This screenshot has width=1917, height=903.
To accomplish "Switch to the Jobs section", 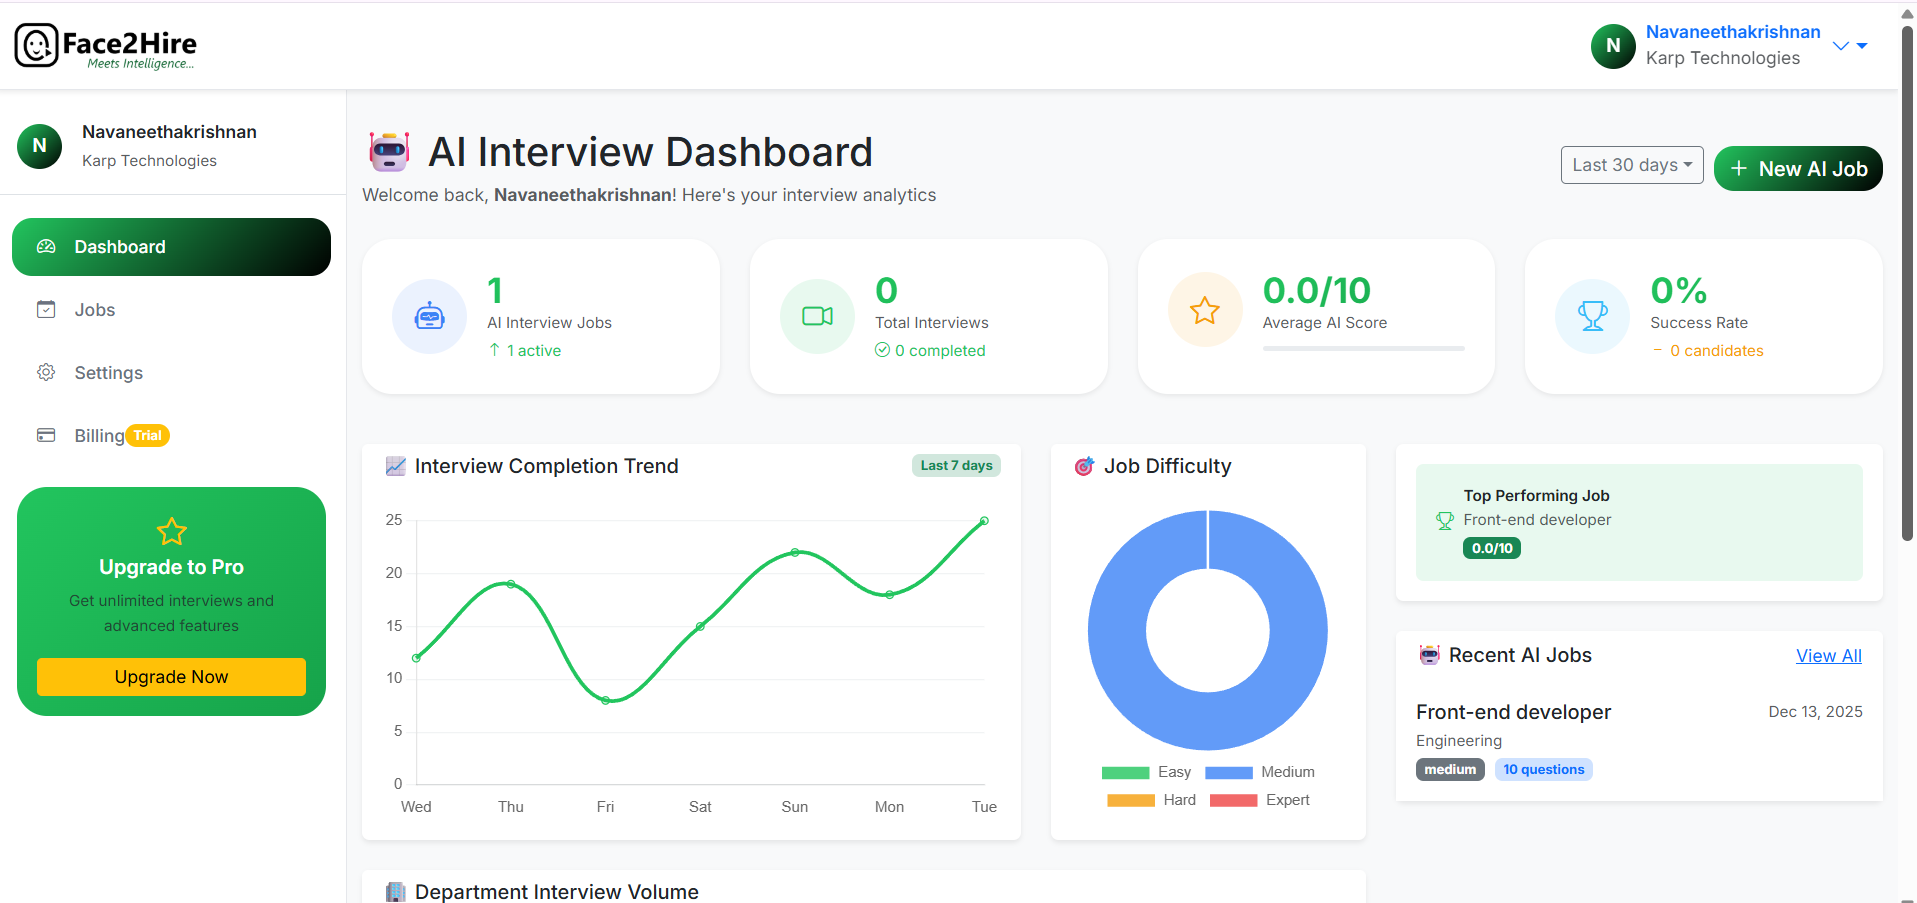I will 93,309.
